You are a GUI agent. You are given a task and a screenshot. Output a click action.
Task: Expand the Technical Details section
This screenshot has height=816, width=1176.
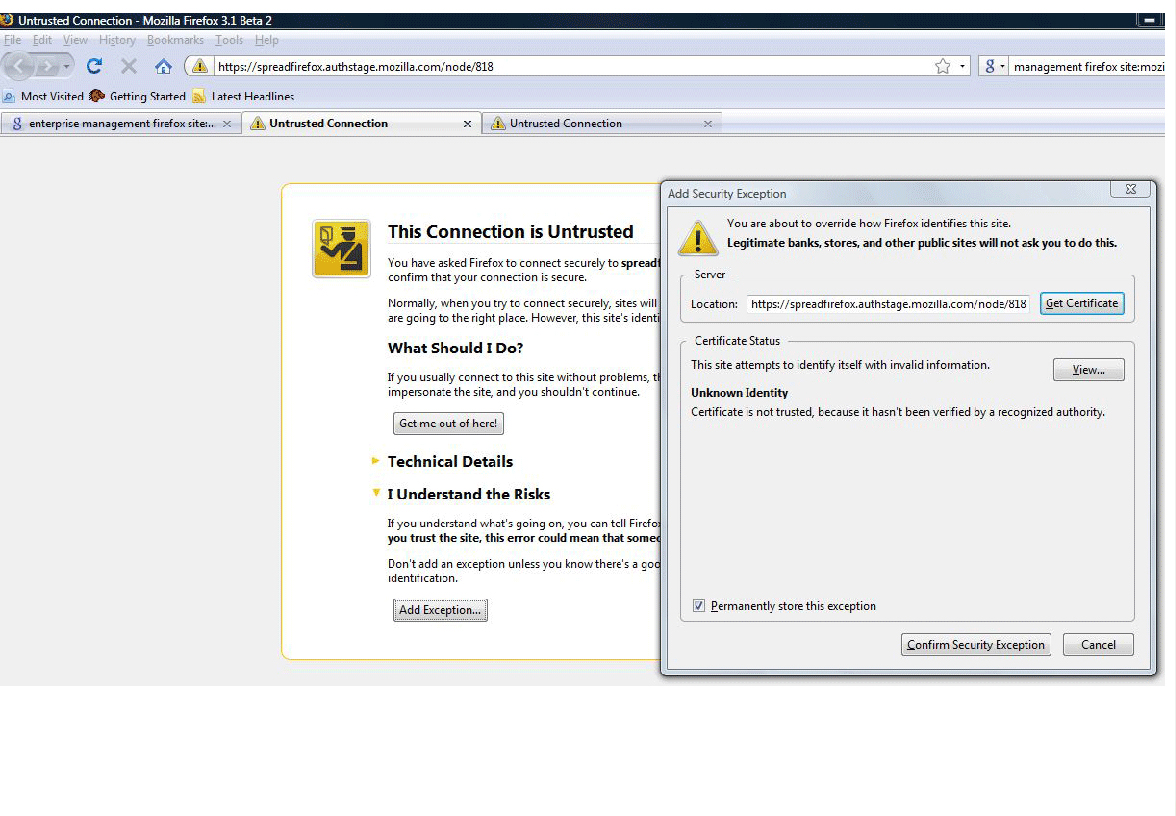450,461
